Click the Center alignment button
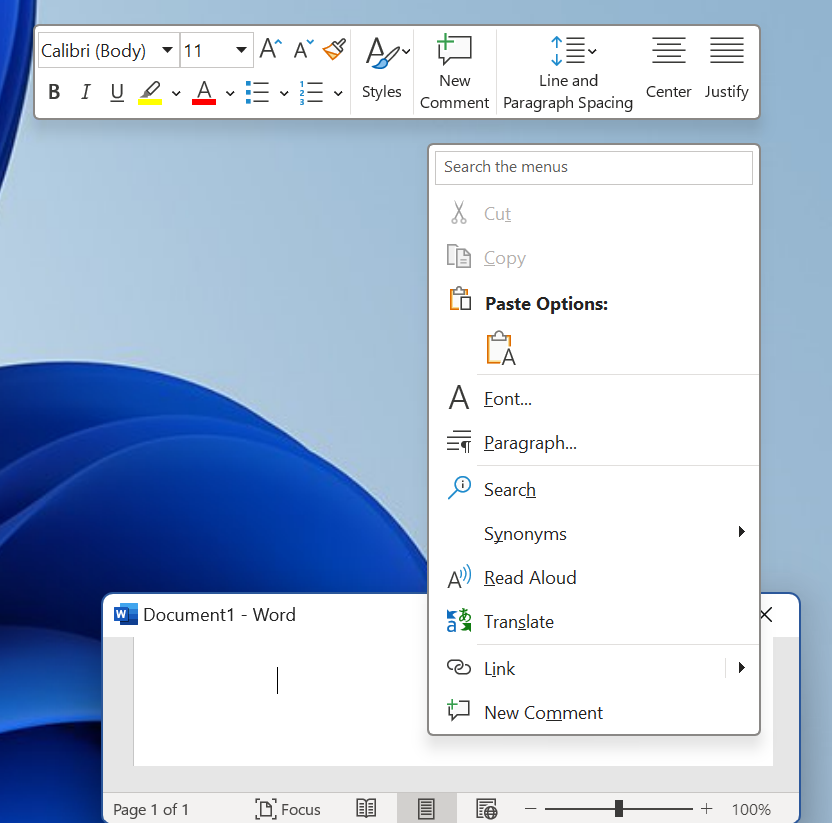 pyautogui.click(x=668, y=71)
